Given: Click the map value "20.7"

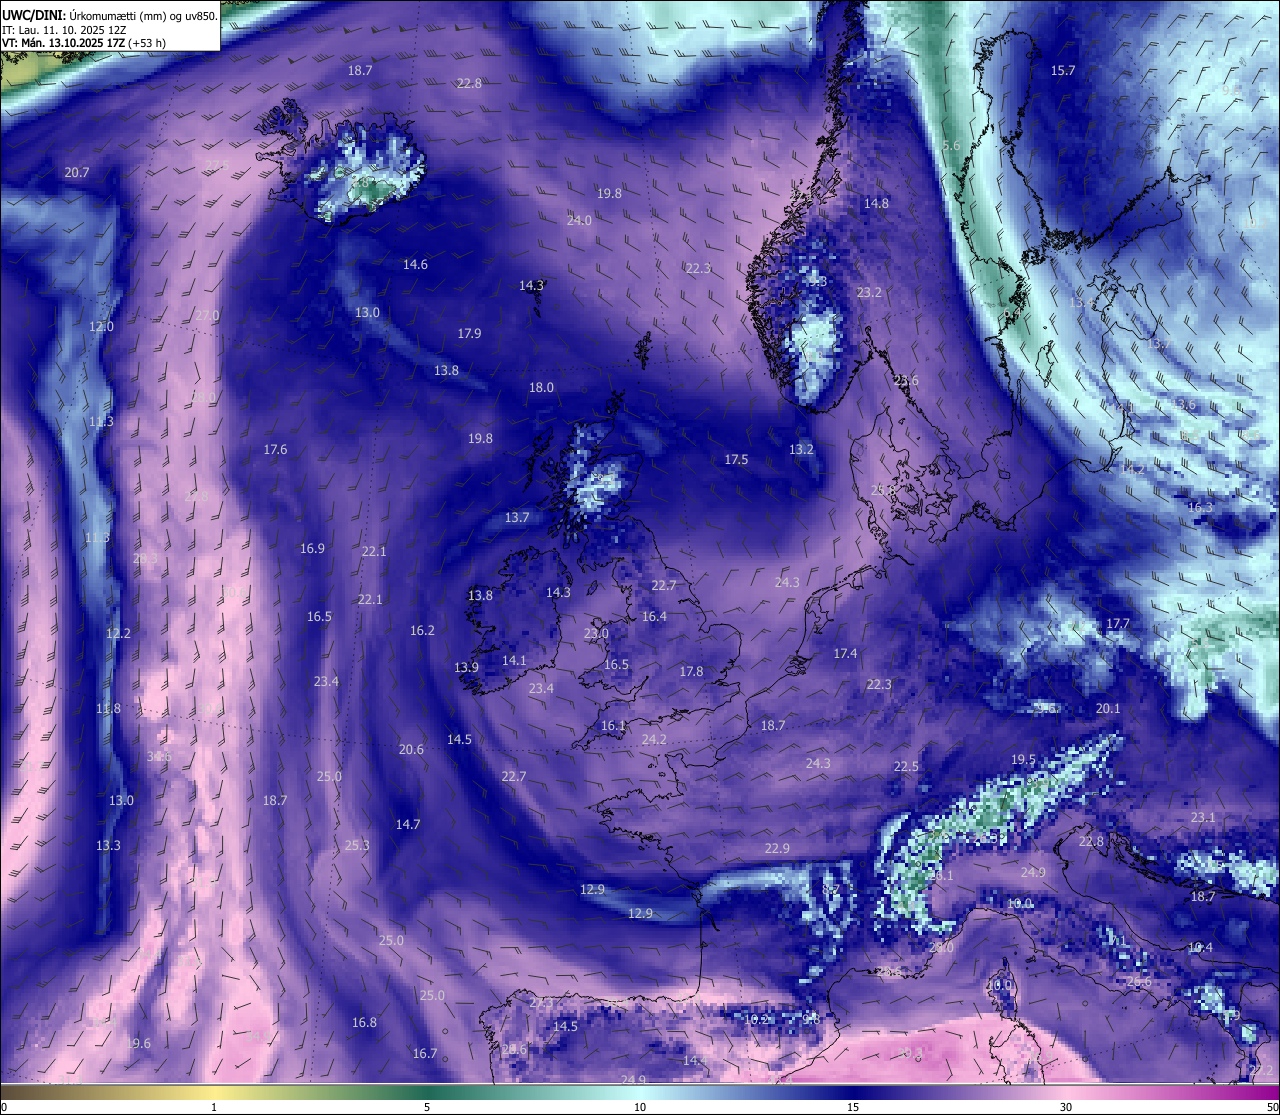Looking at the screenshot, I should pyautogui.click(x=77, y=173).
